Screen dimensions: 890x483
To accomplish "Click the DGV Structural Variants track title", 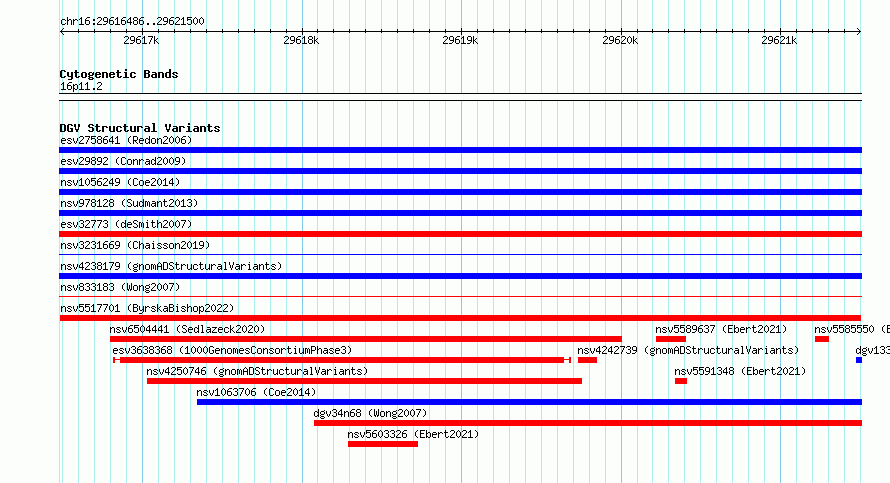I will [140, 128].
